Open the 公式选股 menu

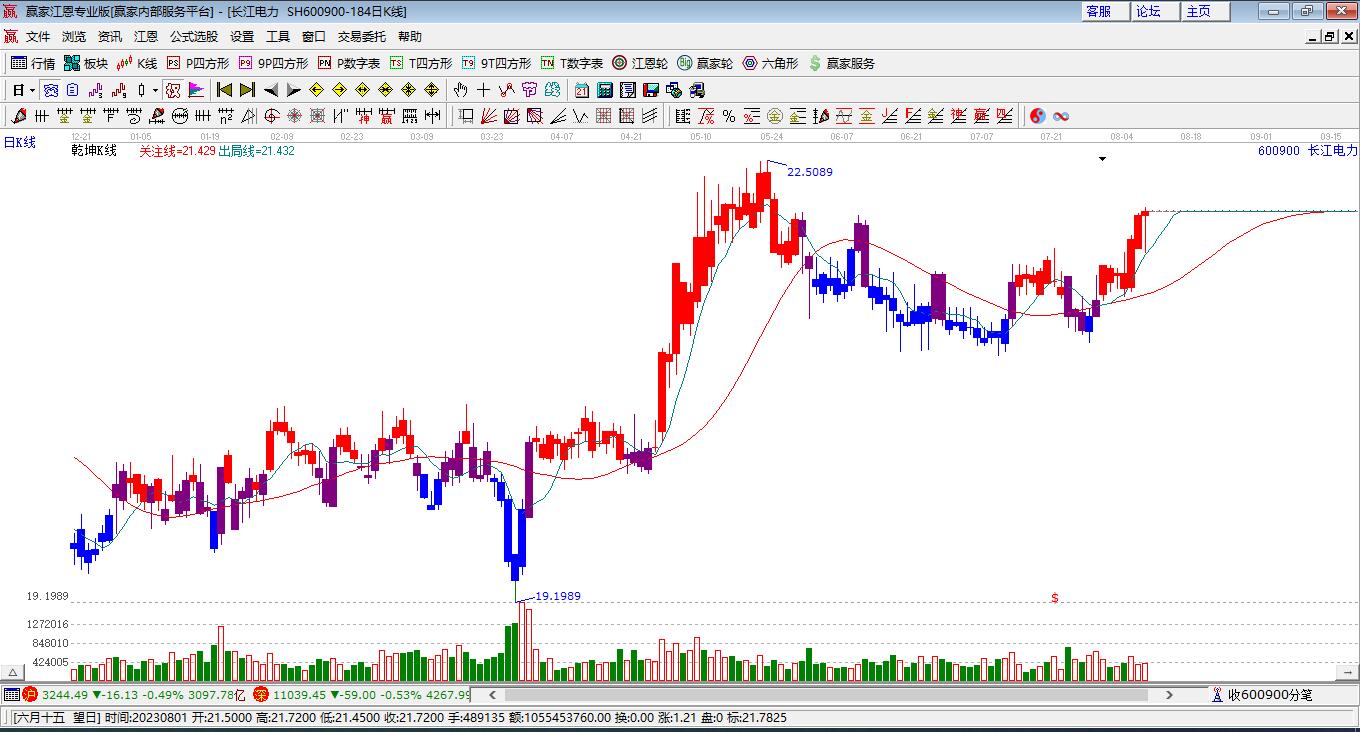[x=194, y=36]
